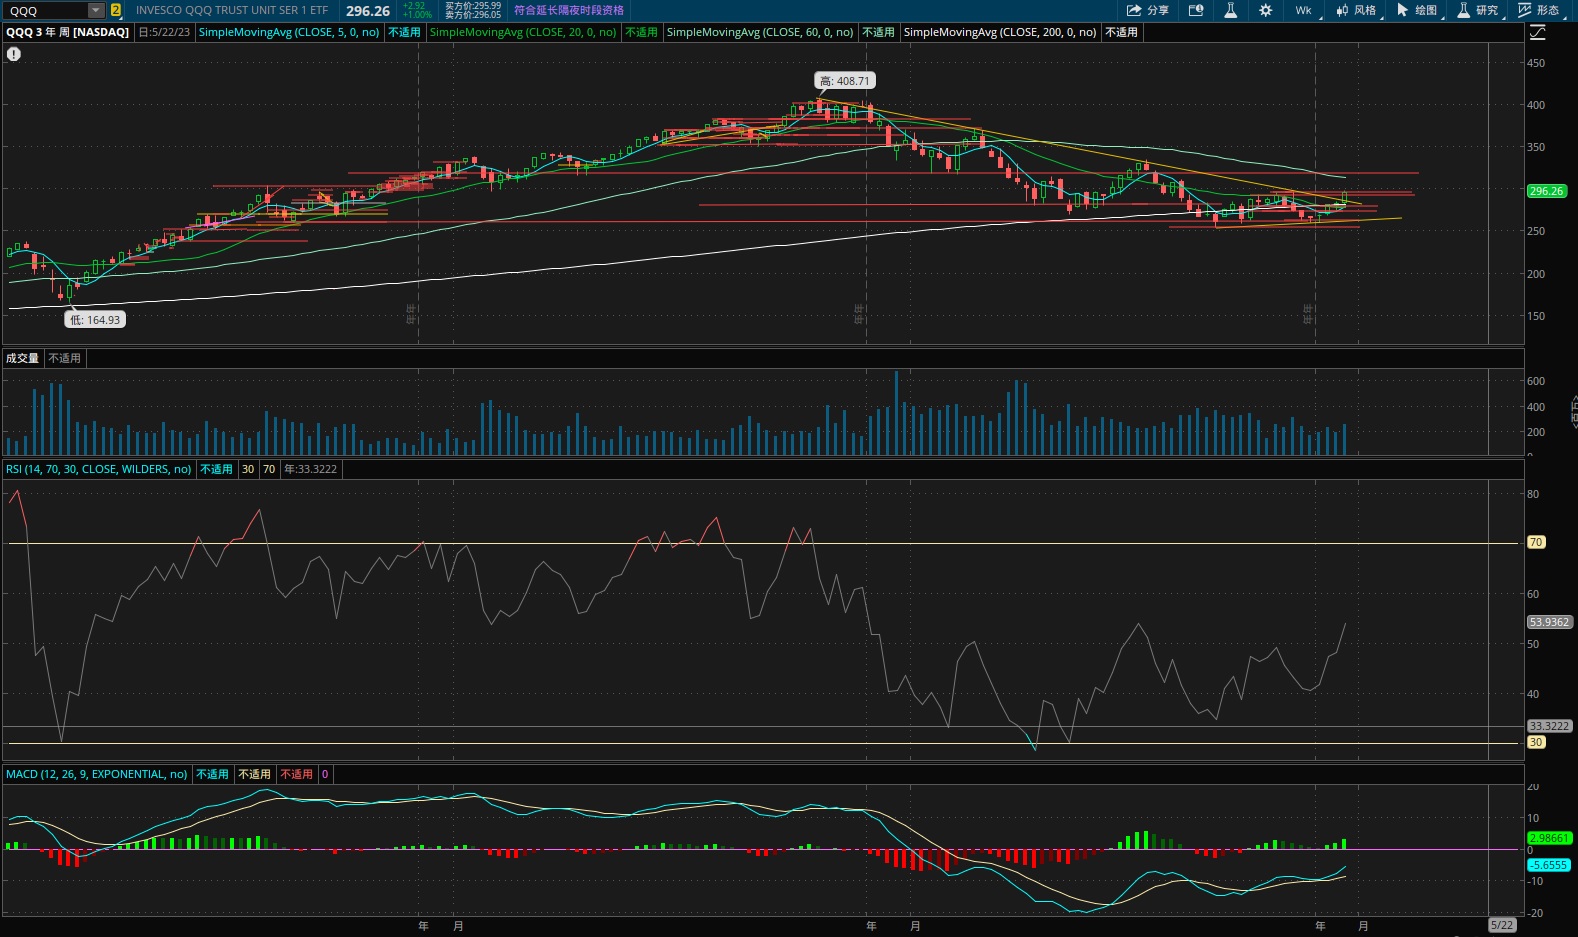This screenshot has width=1578, height=937.
Task: Click the 5/22 date marker on time axis
Action: (x=1502, y=925)
